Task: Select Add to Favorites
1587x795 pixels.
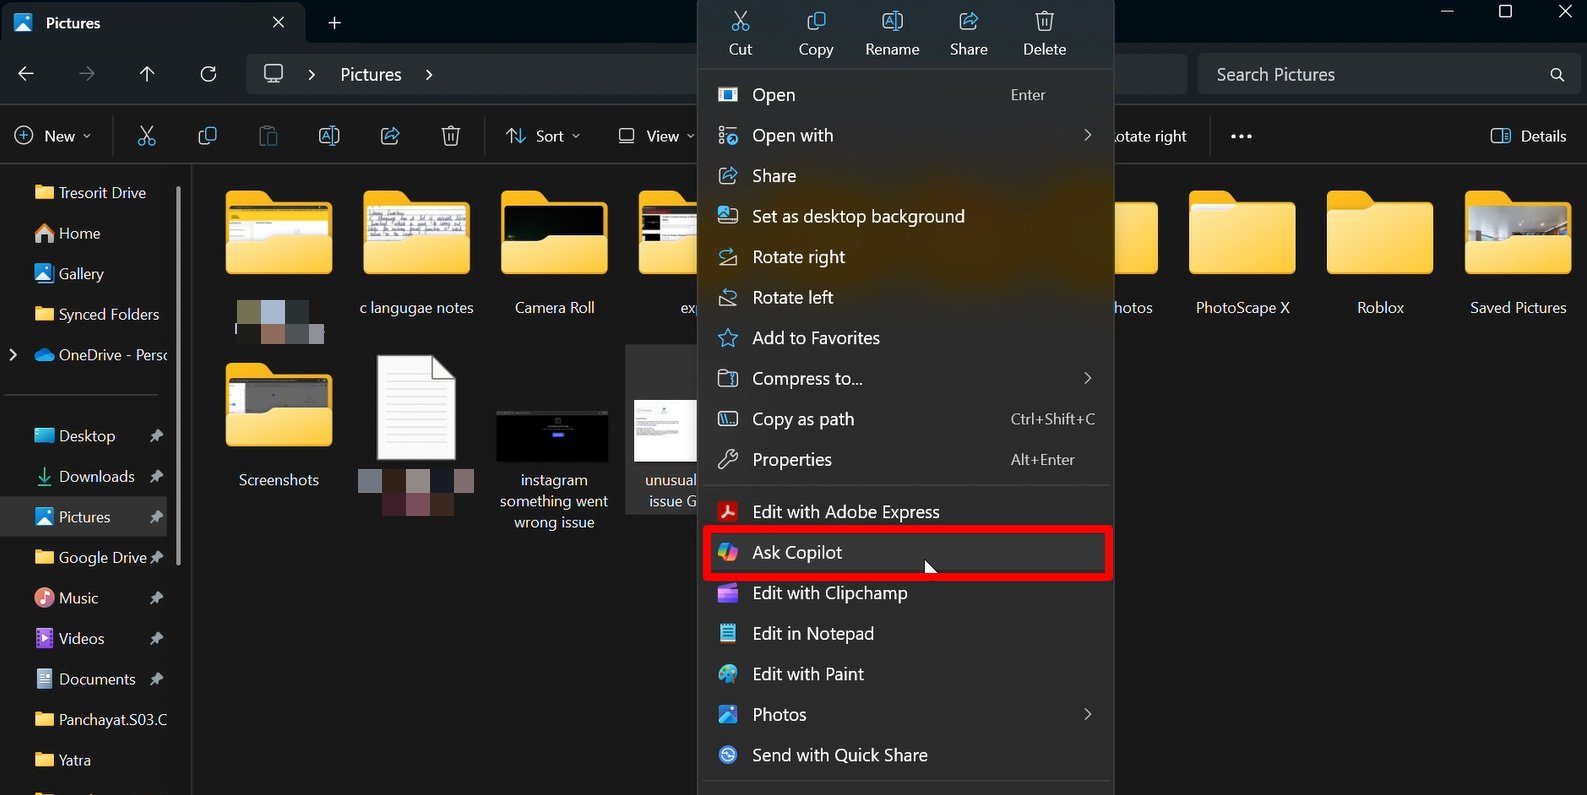Action: click(x=907, y=338)
